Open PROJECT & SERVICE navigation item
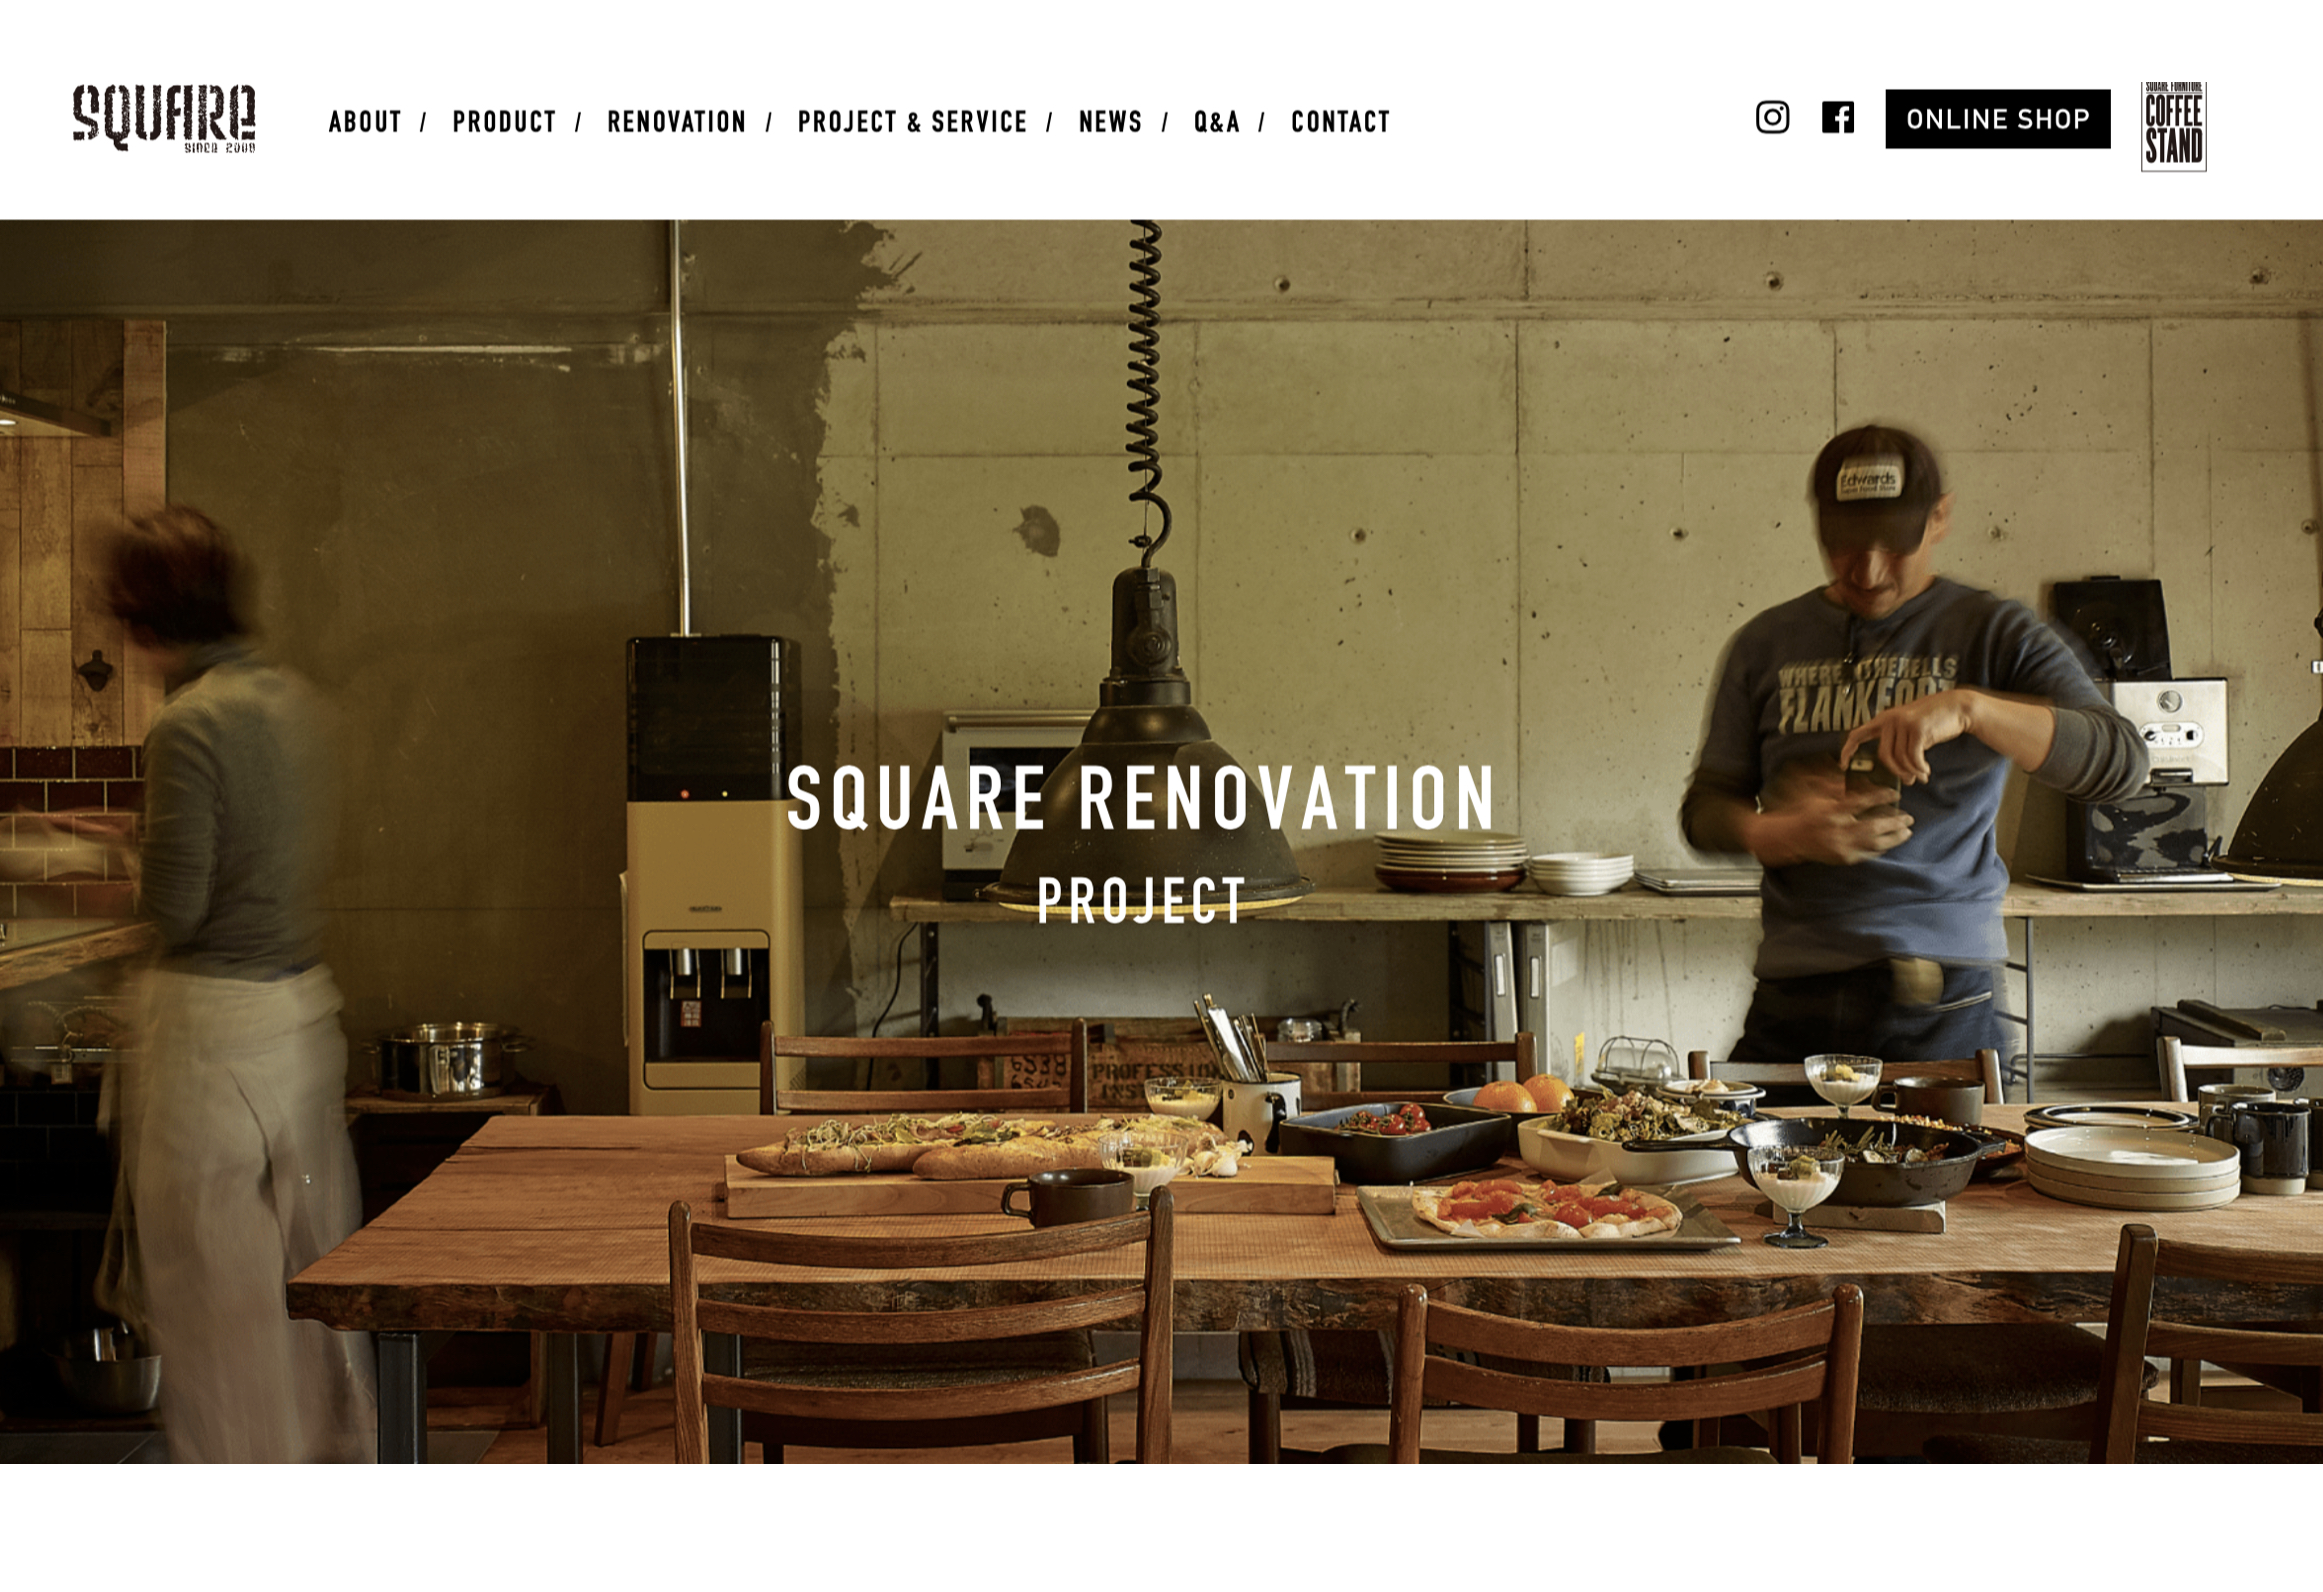The image size is (2323, 1592). [912, 122]
